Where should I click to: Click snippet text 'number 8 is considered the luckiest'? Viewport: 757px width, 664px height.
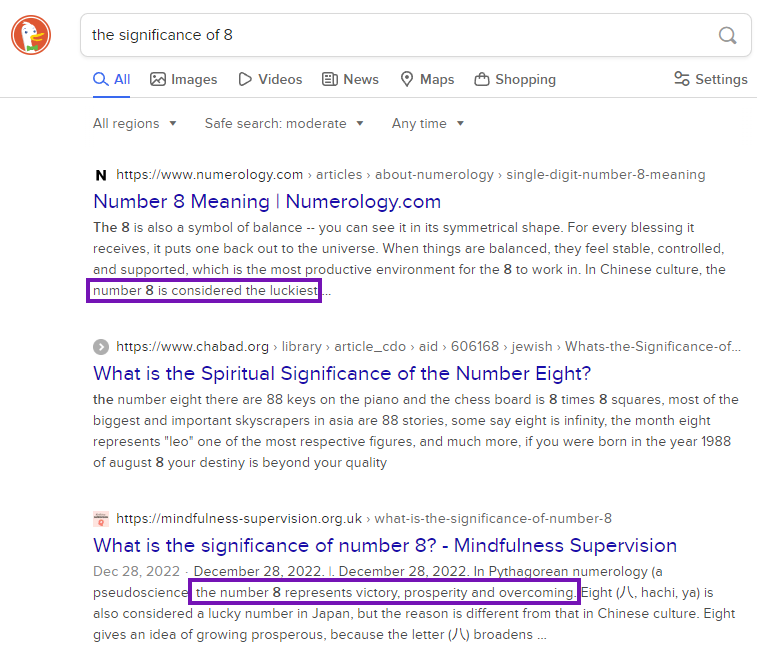[x=205, y=290]
